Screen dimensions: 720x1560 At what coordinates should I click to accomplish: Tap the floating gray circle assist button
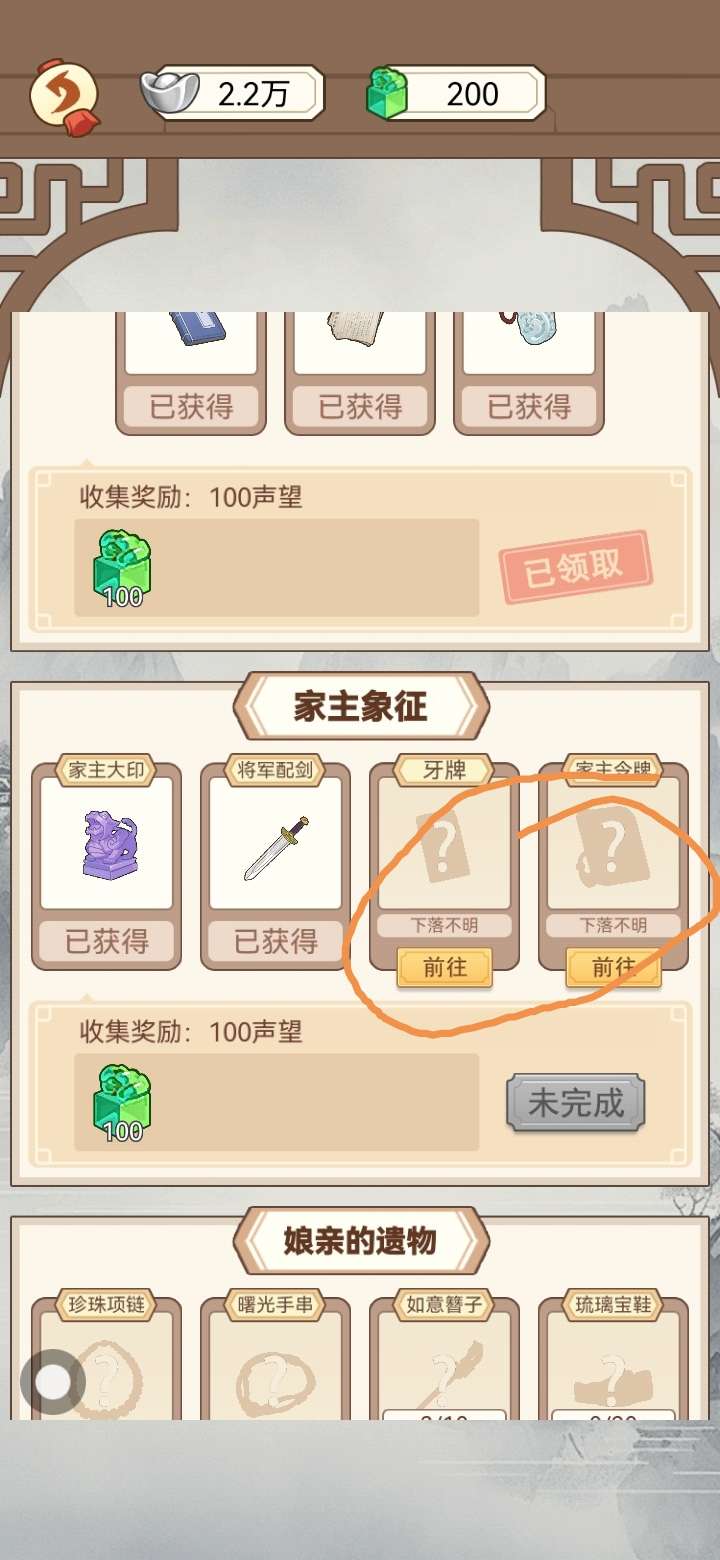pyautogui.click(x=53, y=1382)
